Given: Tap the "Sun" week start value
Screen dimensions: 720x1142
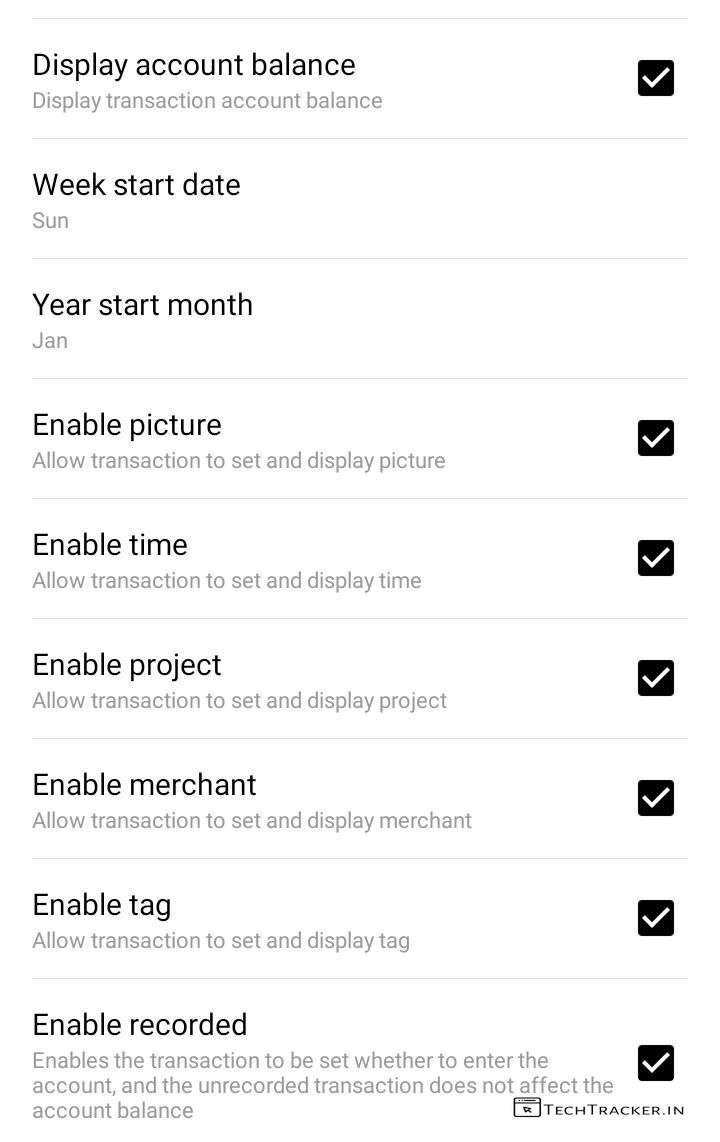Looking at the screenshot, I should point(50,221).
